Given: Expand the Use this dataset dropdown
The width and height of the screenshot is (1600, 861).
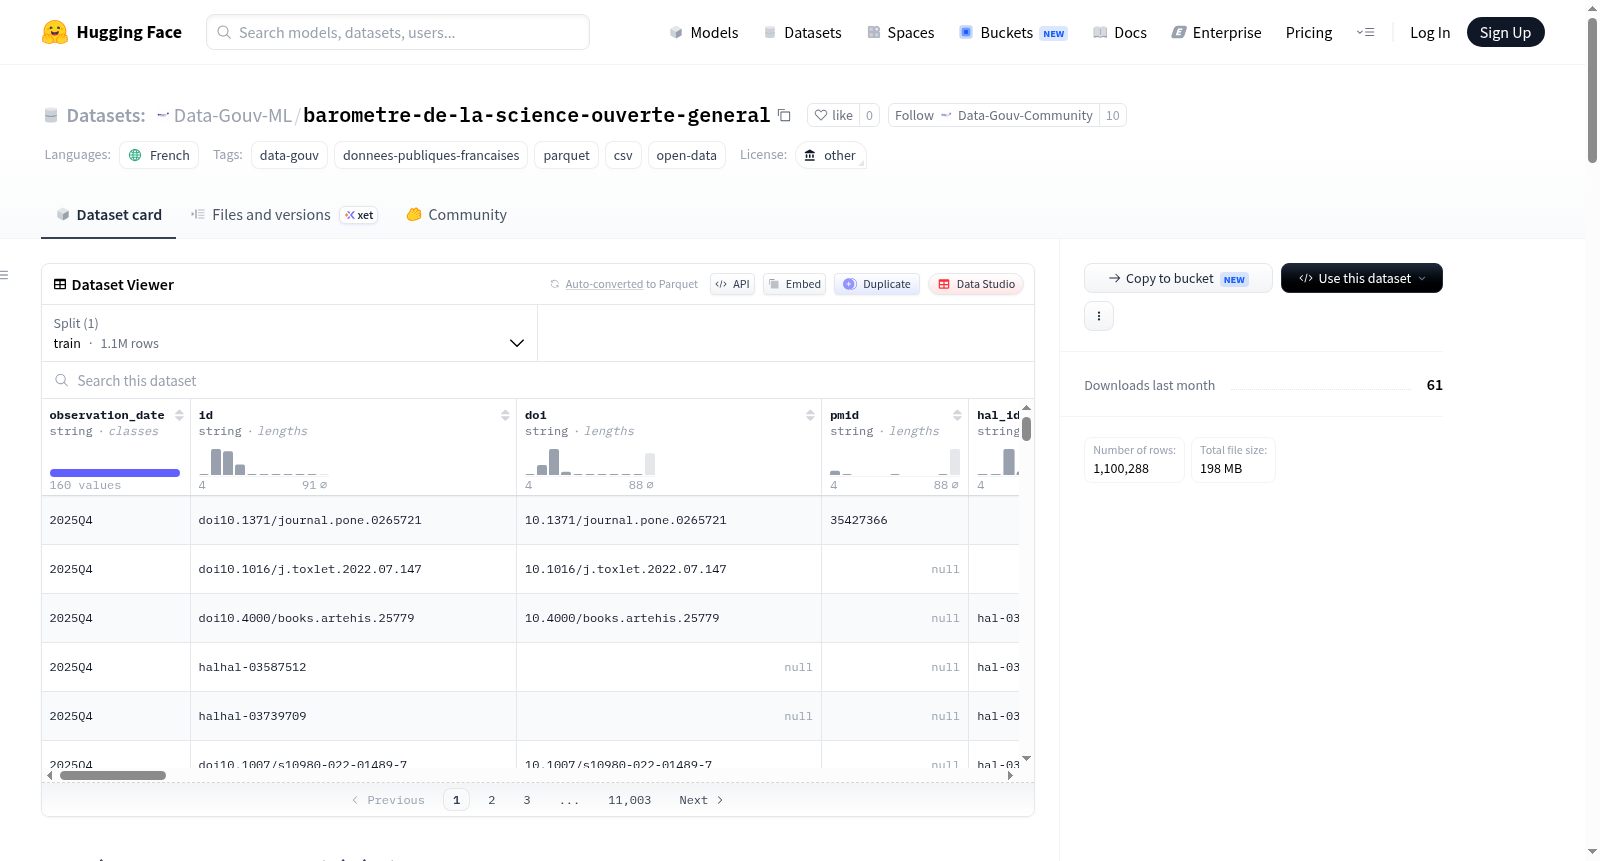Looking at the screenshot, I should 1362,278.
